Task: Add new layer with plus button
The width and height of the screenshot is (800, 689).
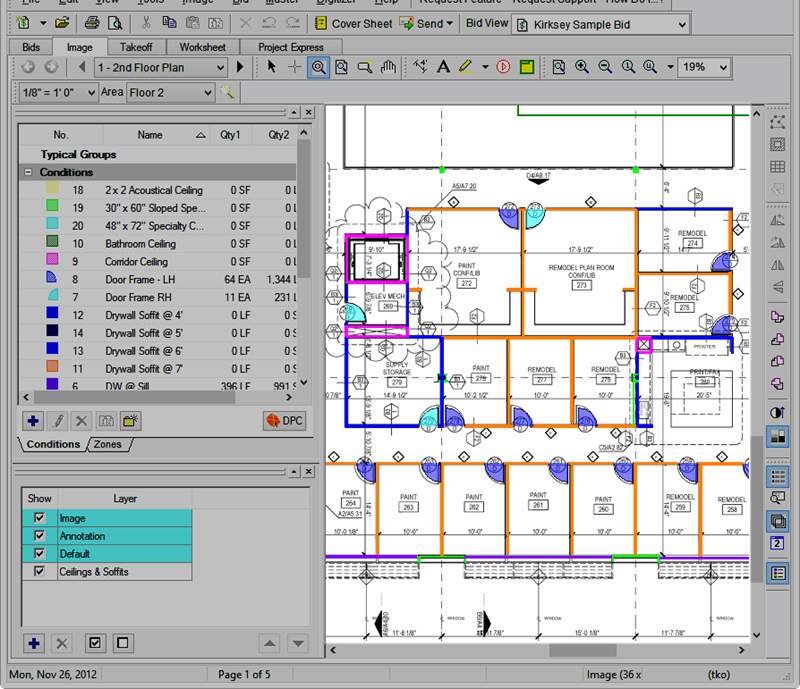Action: [34, 643]
